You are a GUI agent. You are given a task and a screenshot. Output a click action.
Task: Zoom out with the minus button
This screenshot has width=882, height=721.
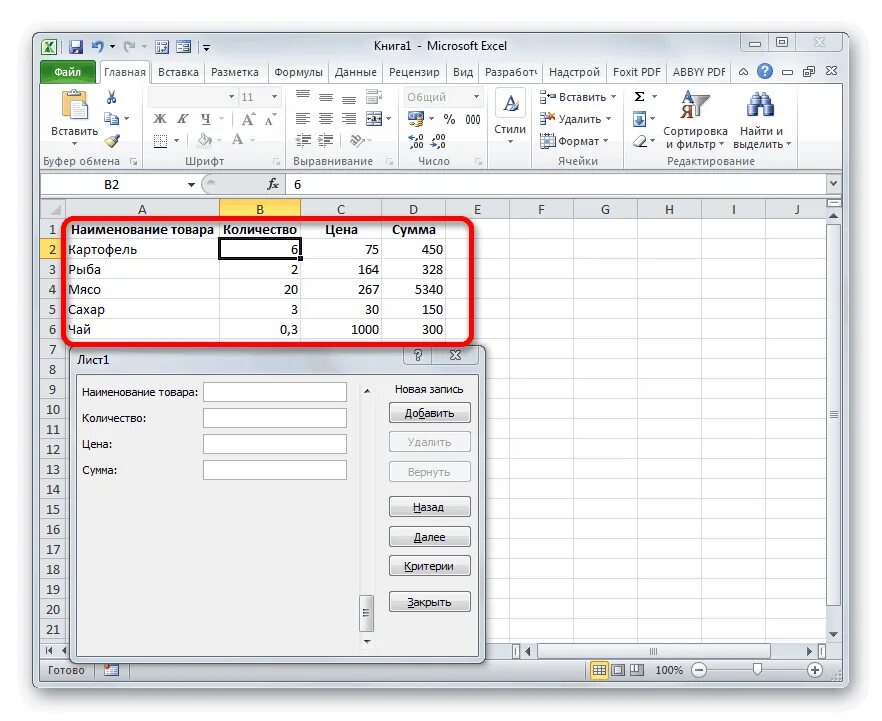coord(699,670)
